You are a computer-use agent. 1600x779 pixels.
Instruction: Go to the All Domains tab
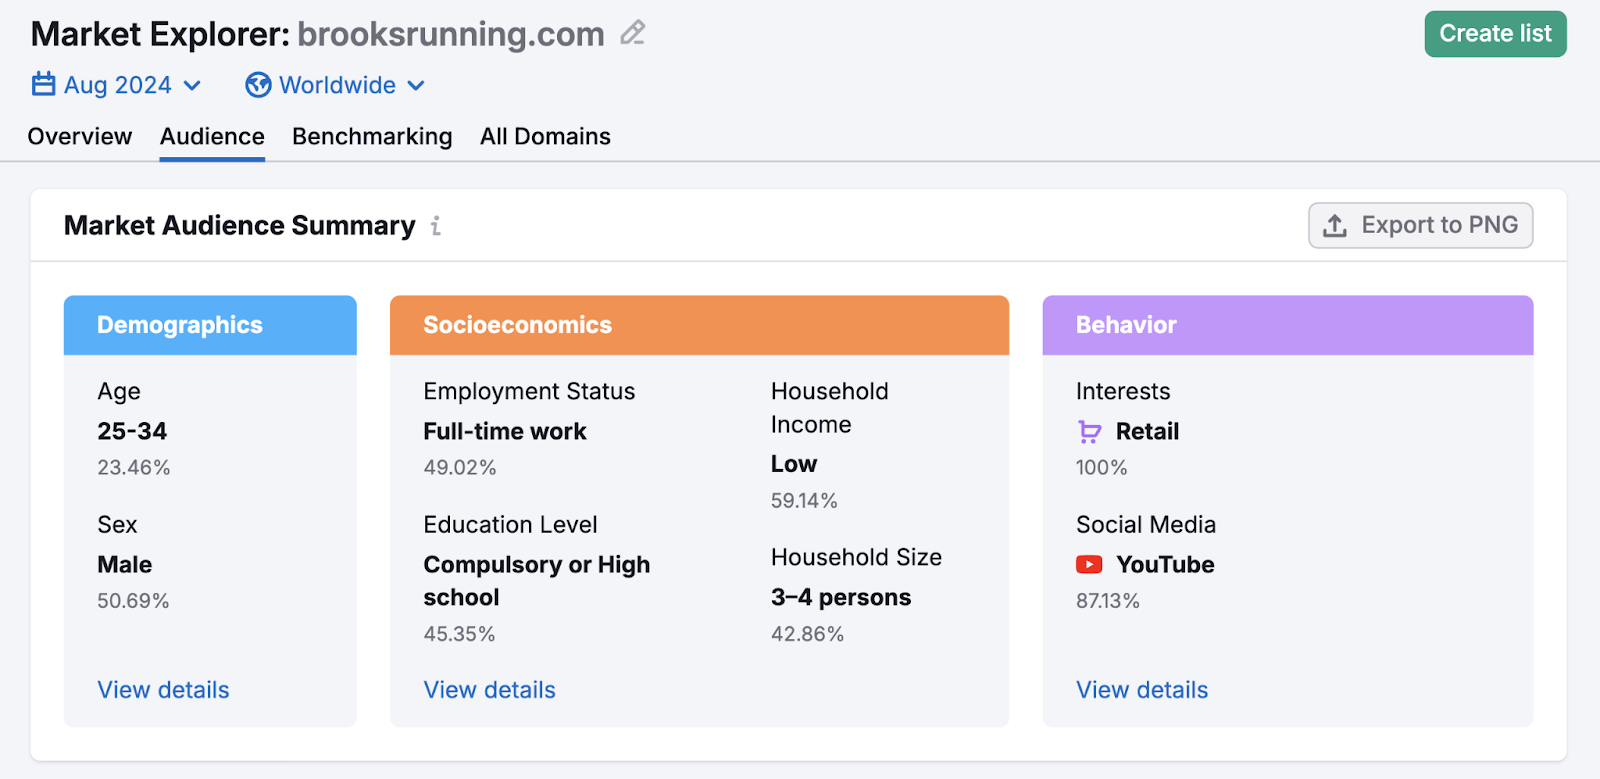545,137
